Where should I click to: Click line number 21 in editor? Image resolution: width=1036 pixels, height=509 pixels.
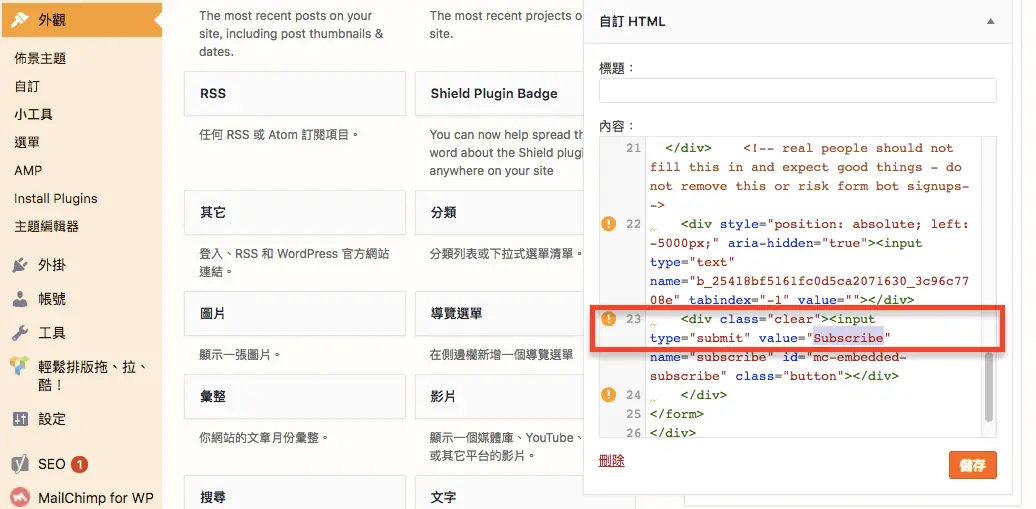634,148
